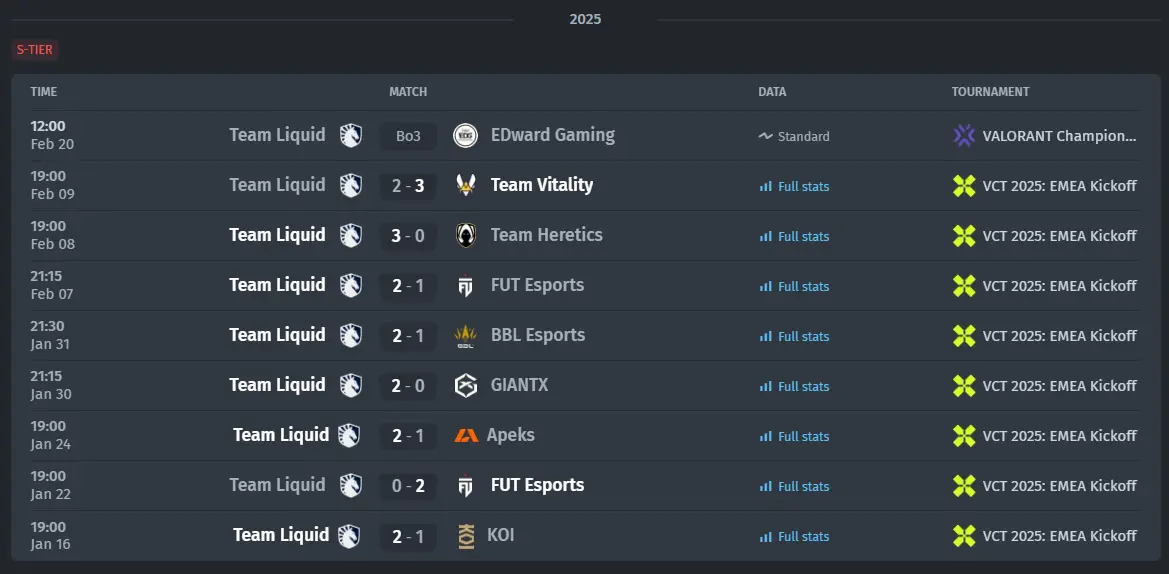The width and height of the screenshot is (1169, 574).
Task: Click the BBL Esports crown logo
Action: click(465, 336)
